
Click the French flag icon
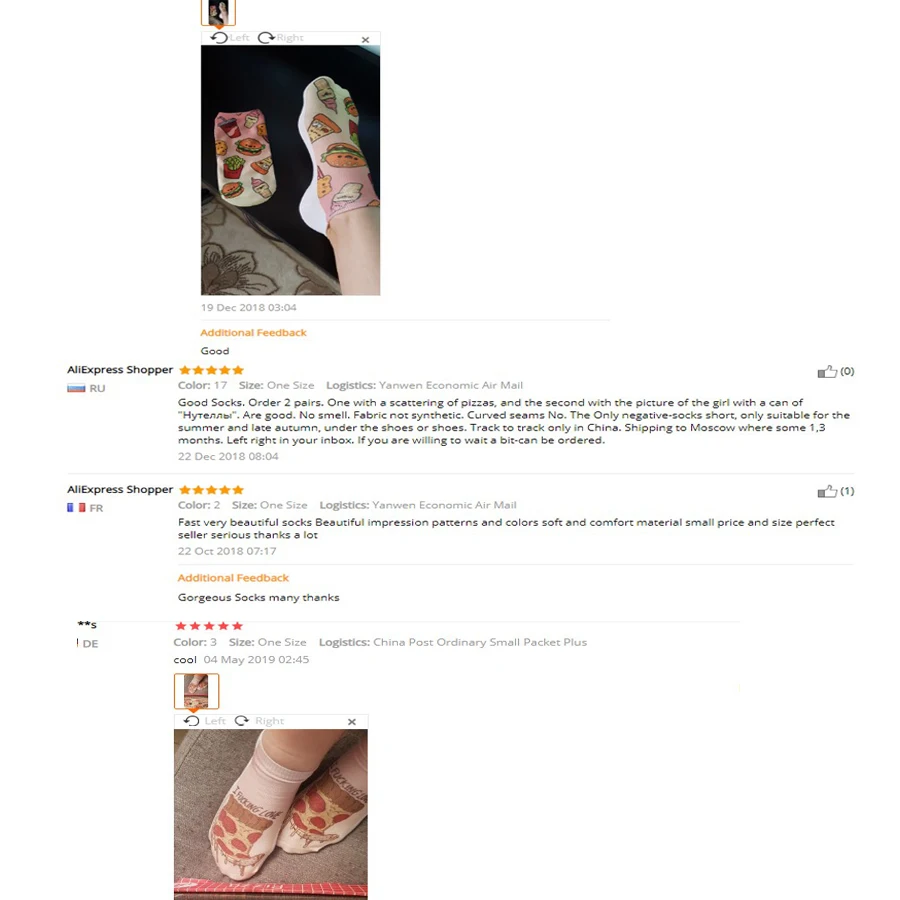coord(76,508)
